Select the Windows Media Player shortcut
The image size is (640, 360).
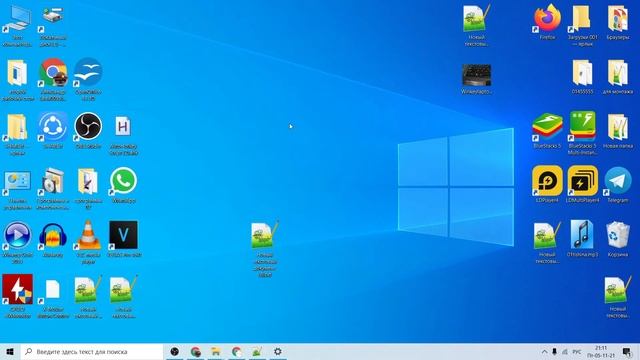click(17, 236)
